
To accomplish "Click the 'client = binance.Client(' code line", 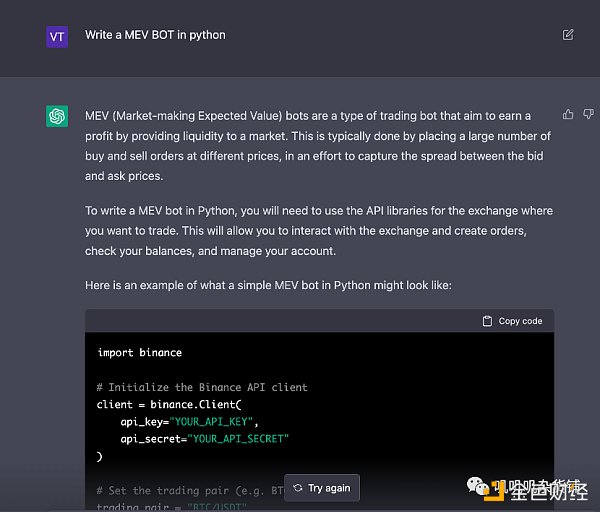I will pos(169,404).
